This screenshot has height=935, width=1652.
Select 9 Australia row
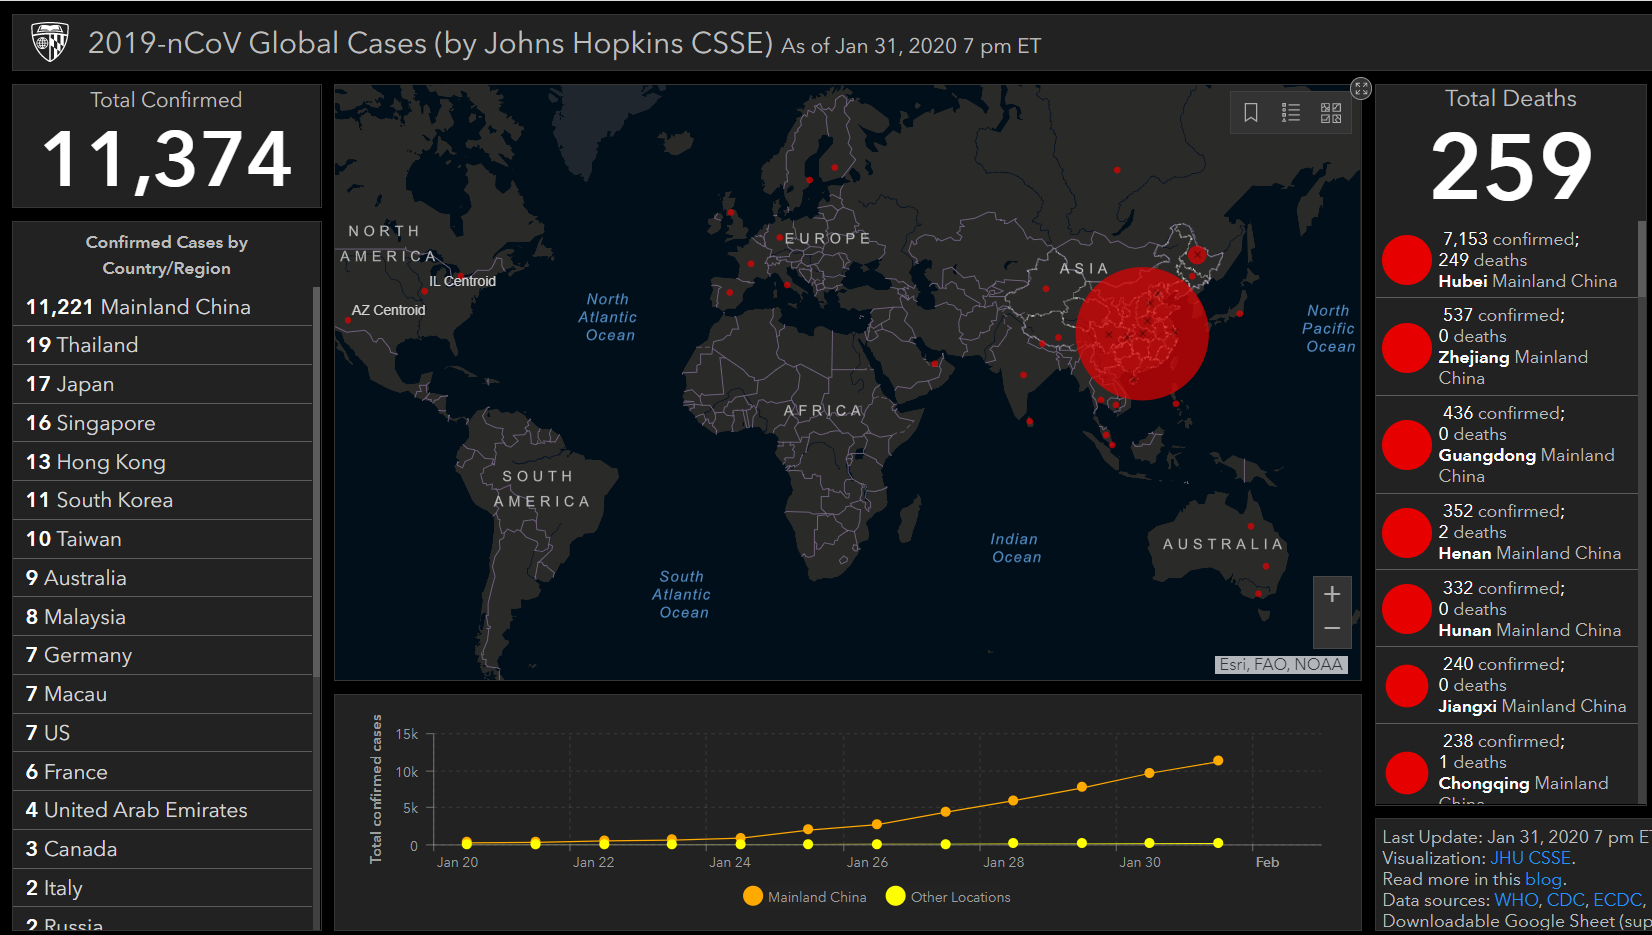pos(162,578)
